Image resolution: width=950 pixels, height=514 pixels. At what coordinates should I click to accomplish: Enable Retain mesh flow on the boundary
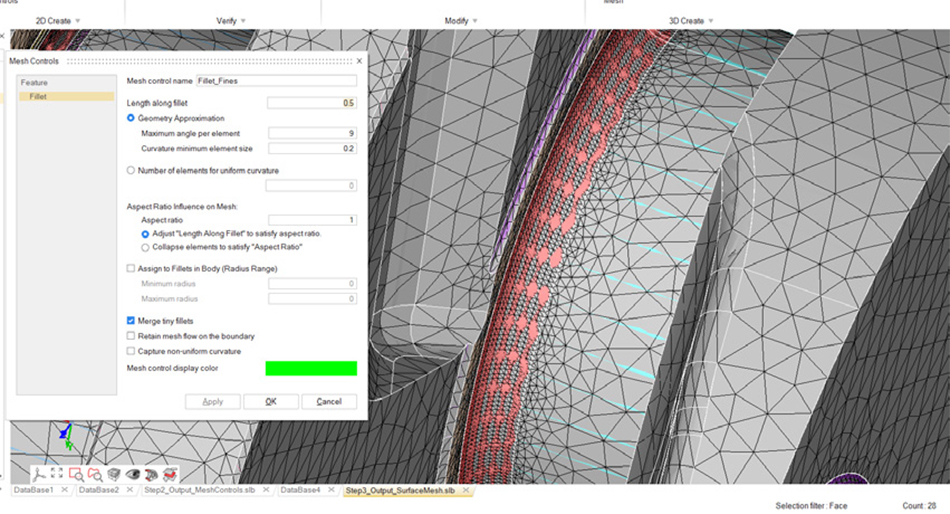(x=131, y=336)
